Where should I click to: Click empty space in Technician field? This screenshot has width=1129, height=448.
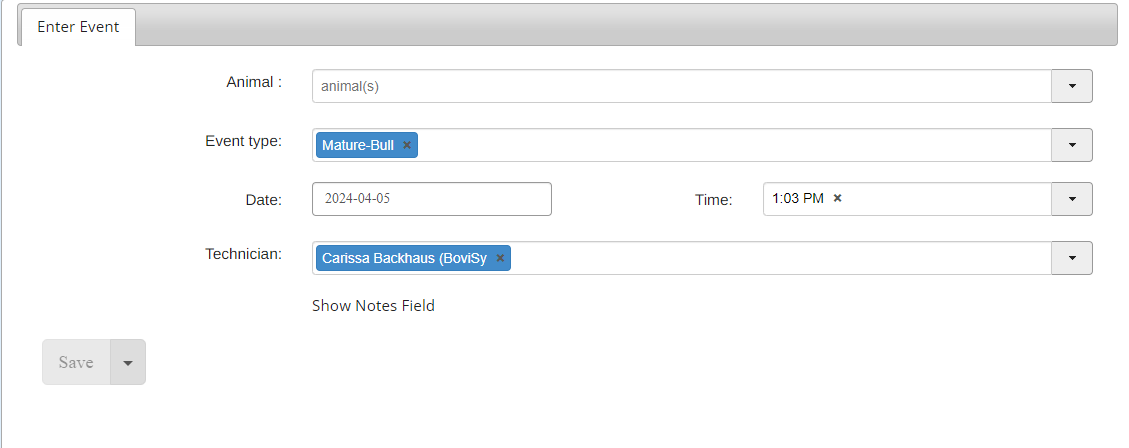pos(780,258)
